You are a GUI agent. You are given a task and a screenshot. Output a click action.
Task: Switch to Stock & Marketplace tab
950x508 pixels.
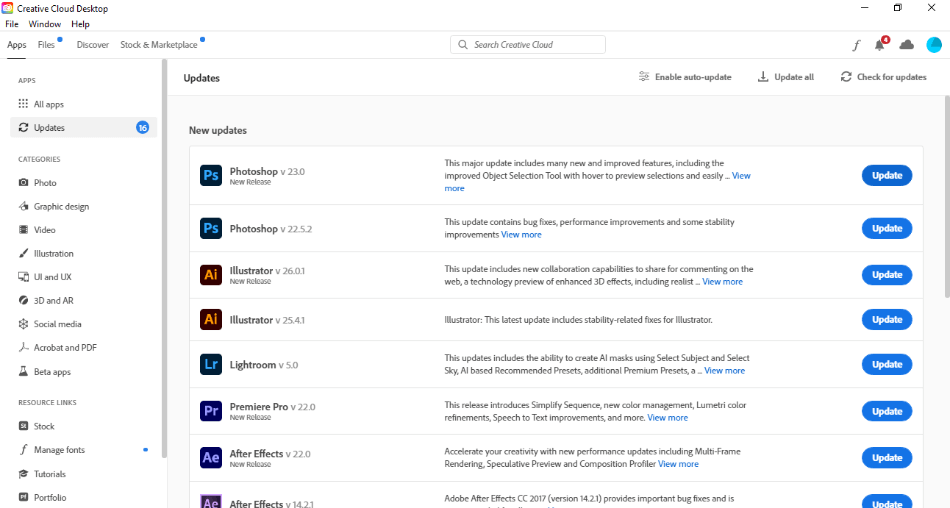(x=159, y=45)
